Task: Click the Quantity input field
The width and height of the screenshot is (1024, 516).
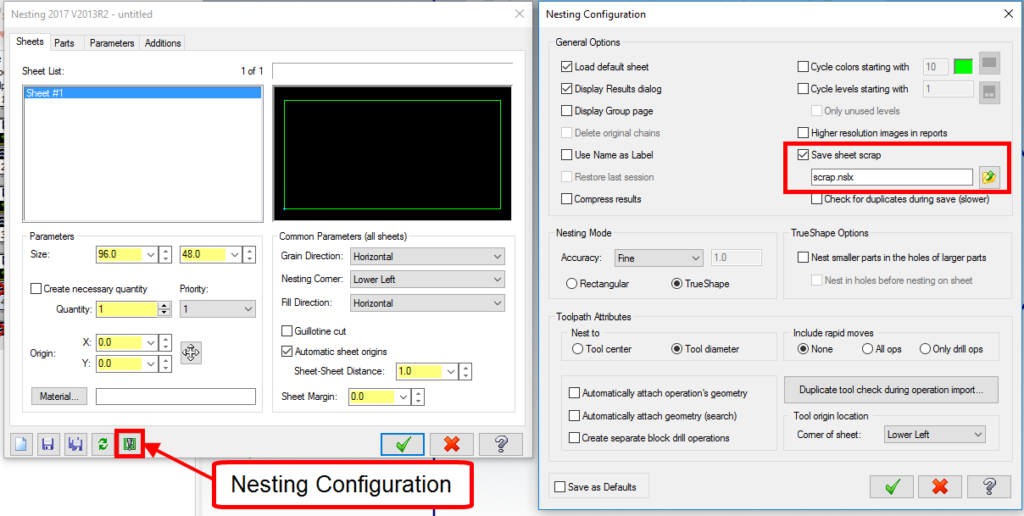Action: tap(127, 309)
